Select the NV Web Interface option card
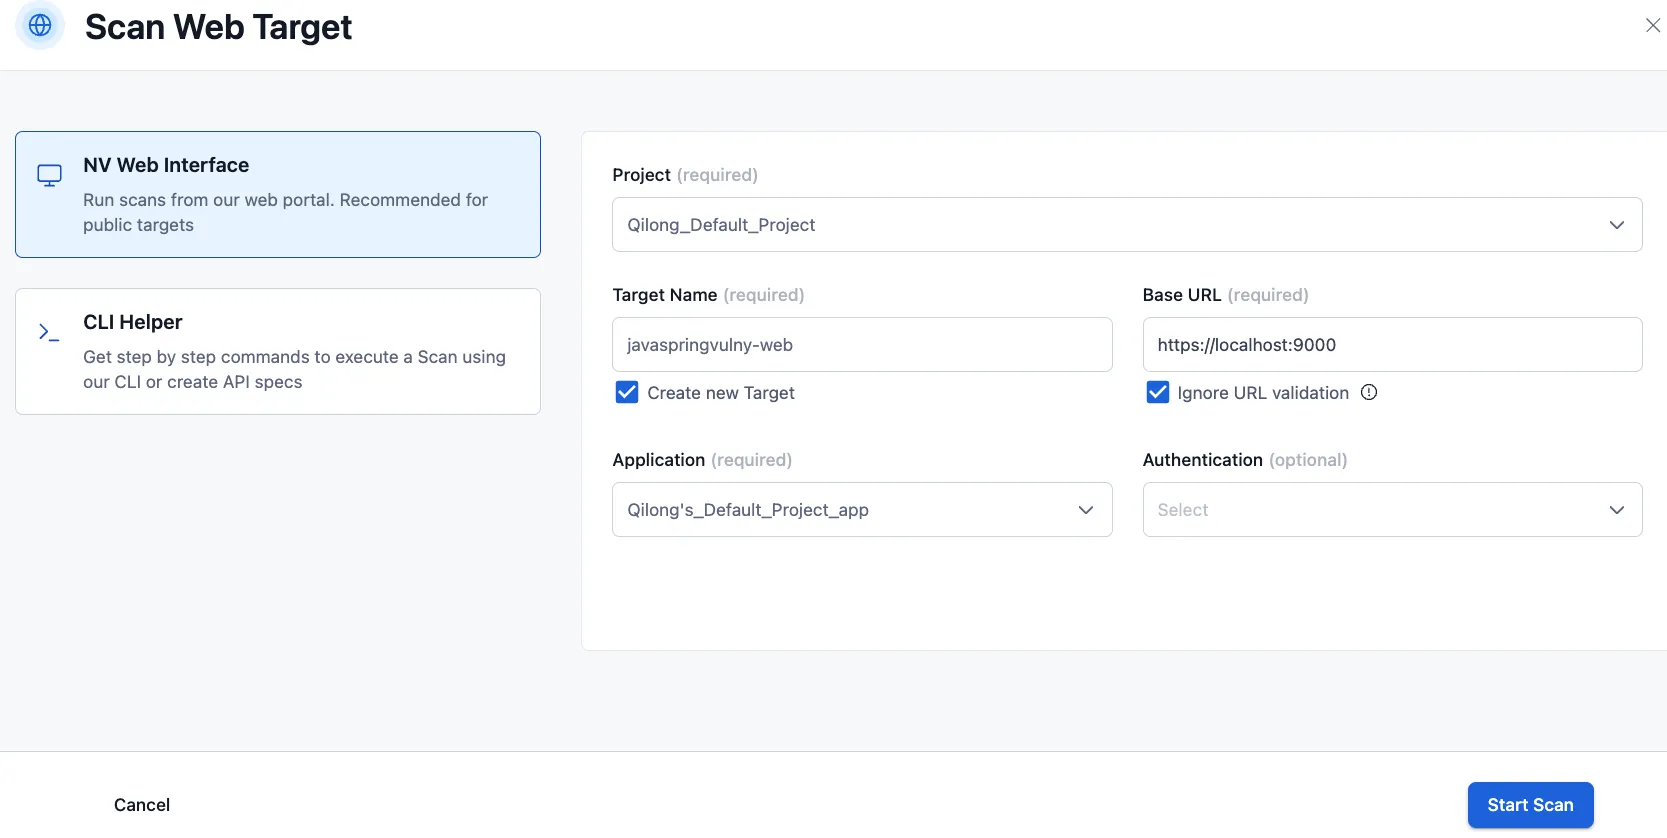This screenshot has height=838, width=1667. 278,194
